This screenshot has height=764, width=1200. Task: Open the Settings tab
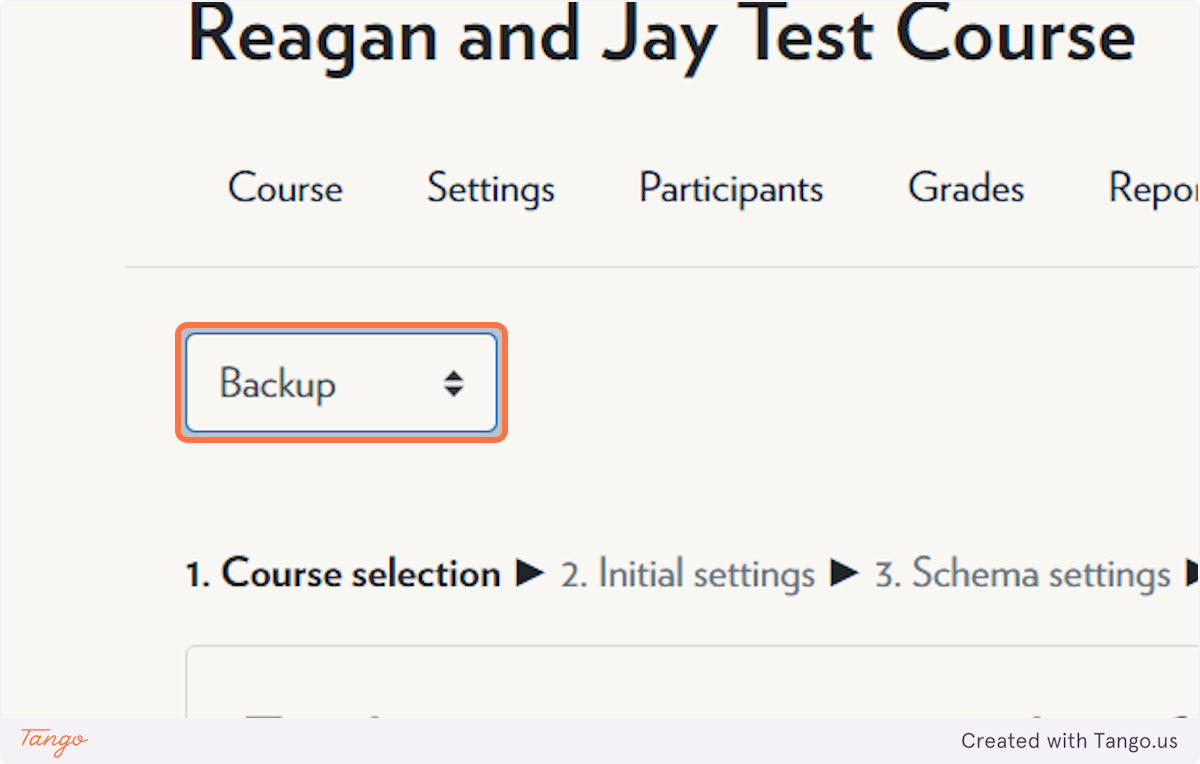491,188
